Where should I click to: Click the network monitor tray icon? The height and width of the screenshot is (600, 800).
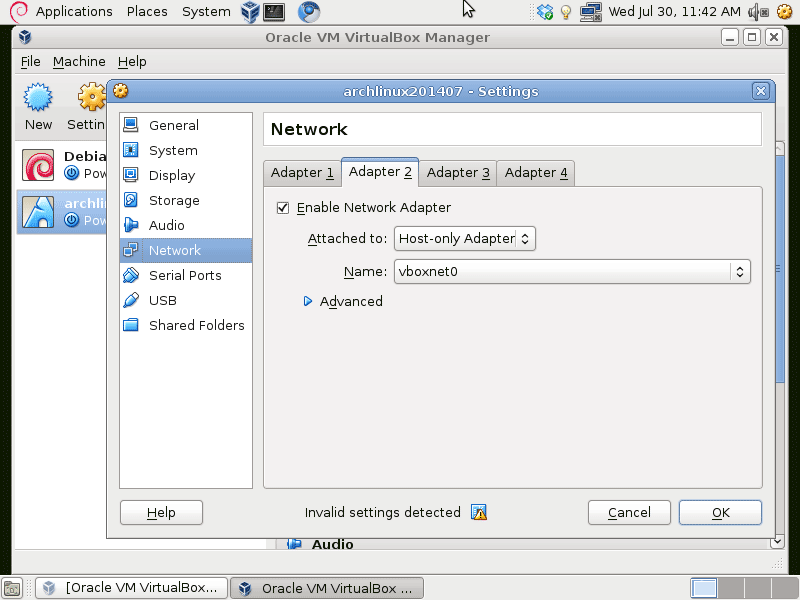pyautogui.click(x=590, y=12)
